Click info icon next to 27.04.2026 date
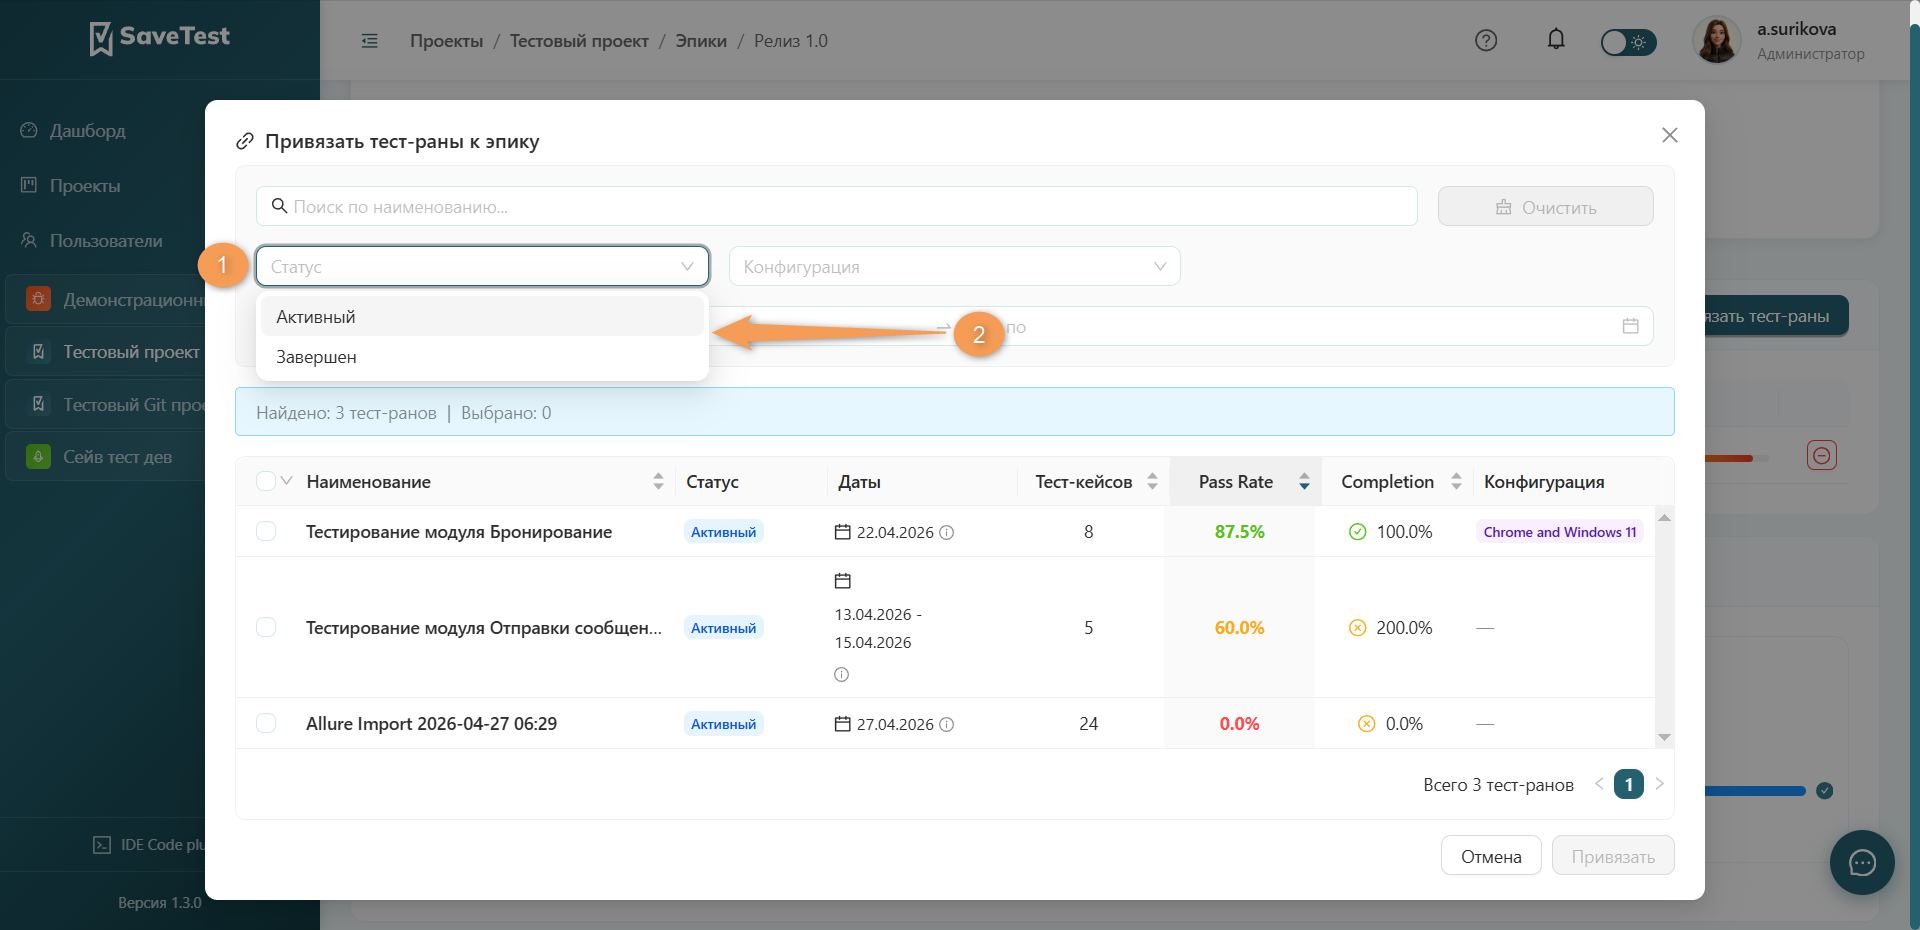Image resolution: width=1920 pixels, height=930 pixels. coord(947,725)
